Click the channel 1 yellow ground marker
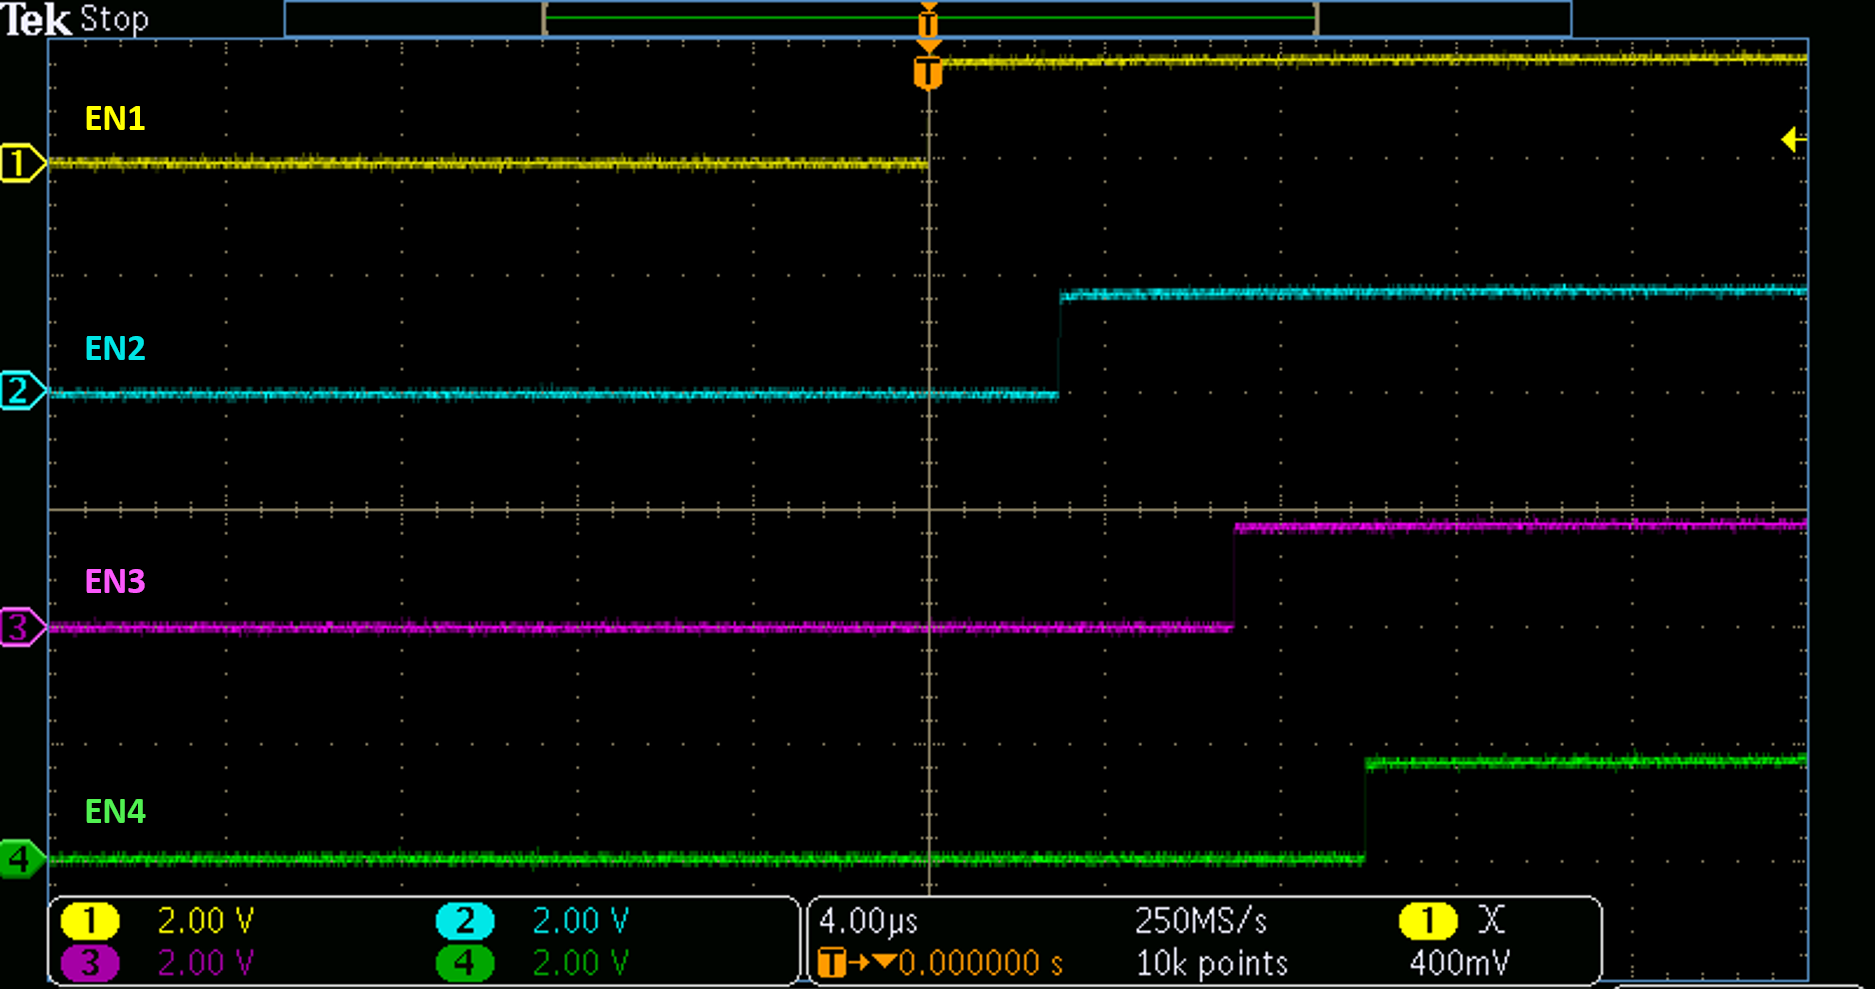This screenshot has height=989, width=1875. click(x=21, y=163)
